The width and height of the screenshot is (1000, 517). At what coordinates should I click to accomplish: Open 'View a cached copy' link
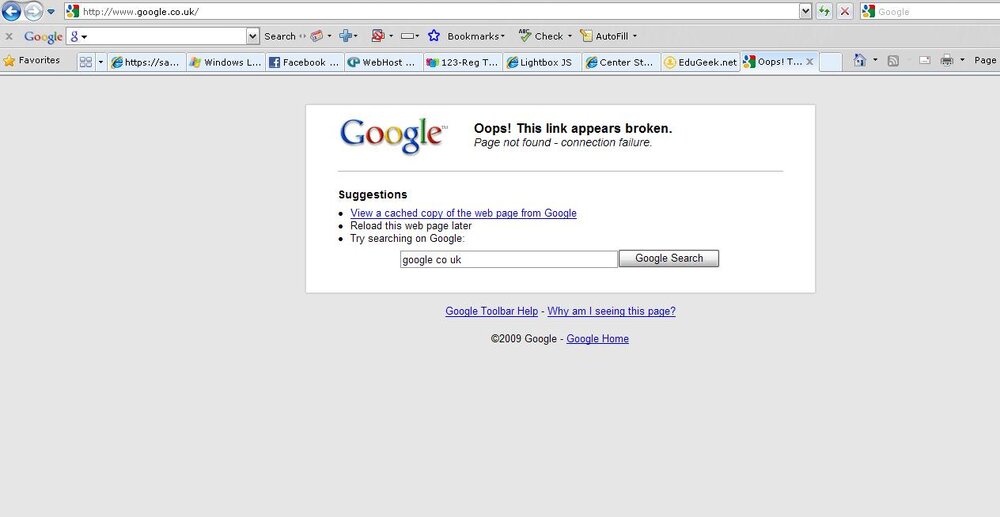click(464, 213)
